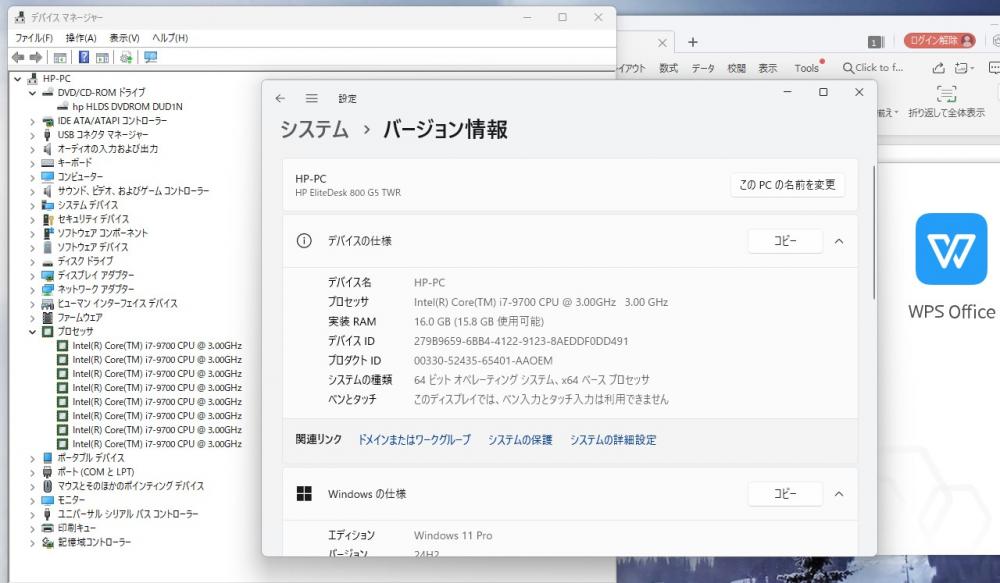Switch to WPS 校閲 tab

737,68
